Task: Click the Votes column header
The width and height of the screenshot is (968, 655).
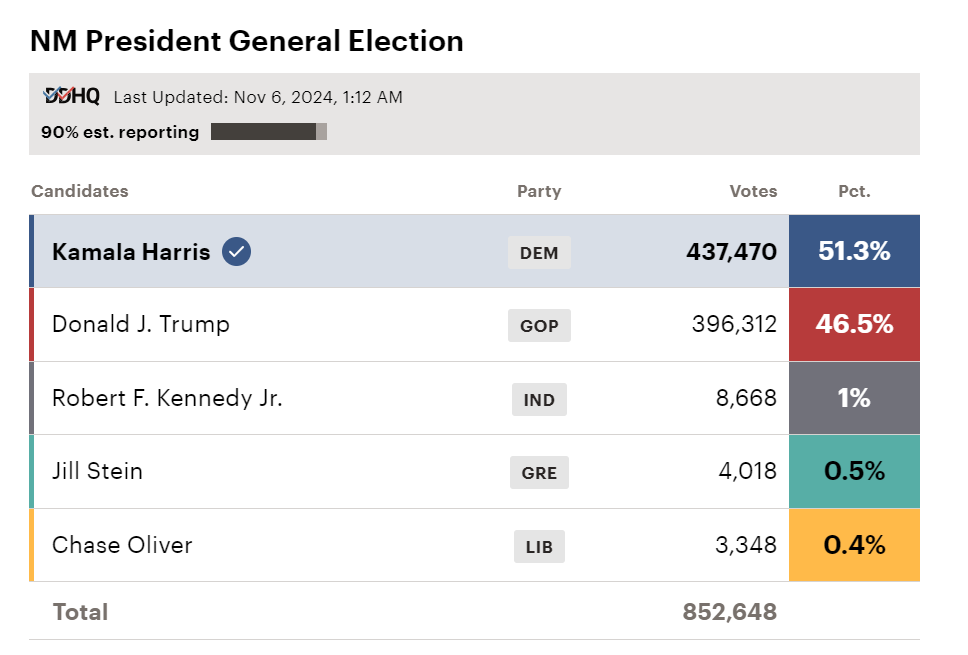Action: point(753,191)
